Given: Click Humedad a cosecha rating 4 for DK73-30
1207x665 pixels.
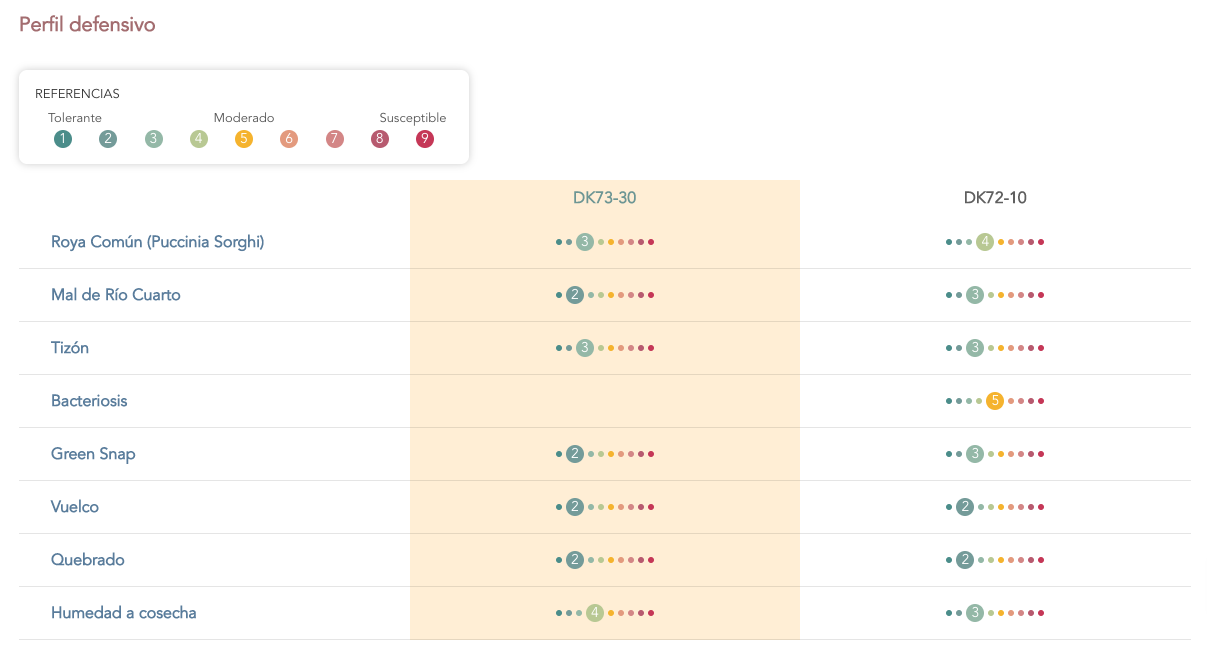Looking at the screenshot, I should click(595, 613).
